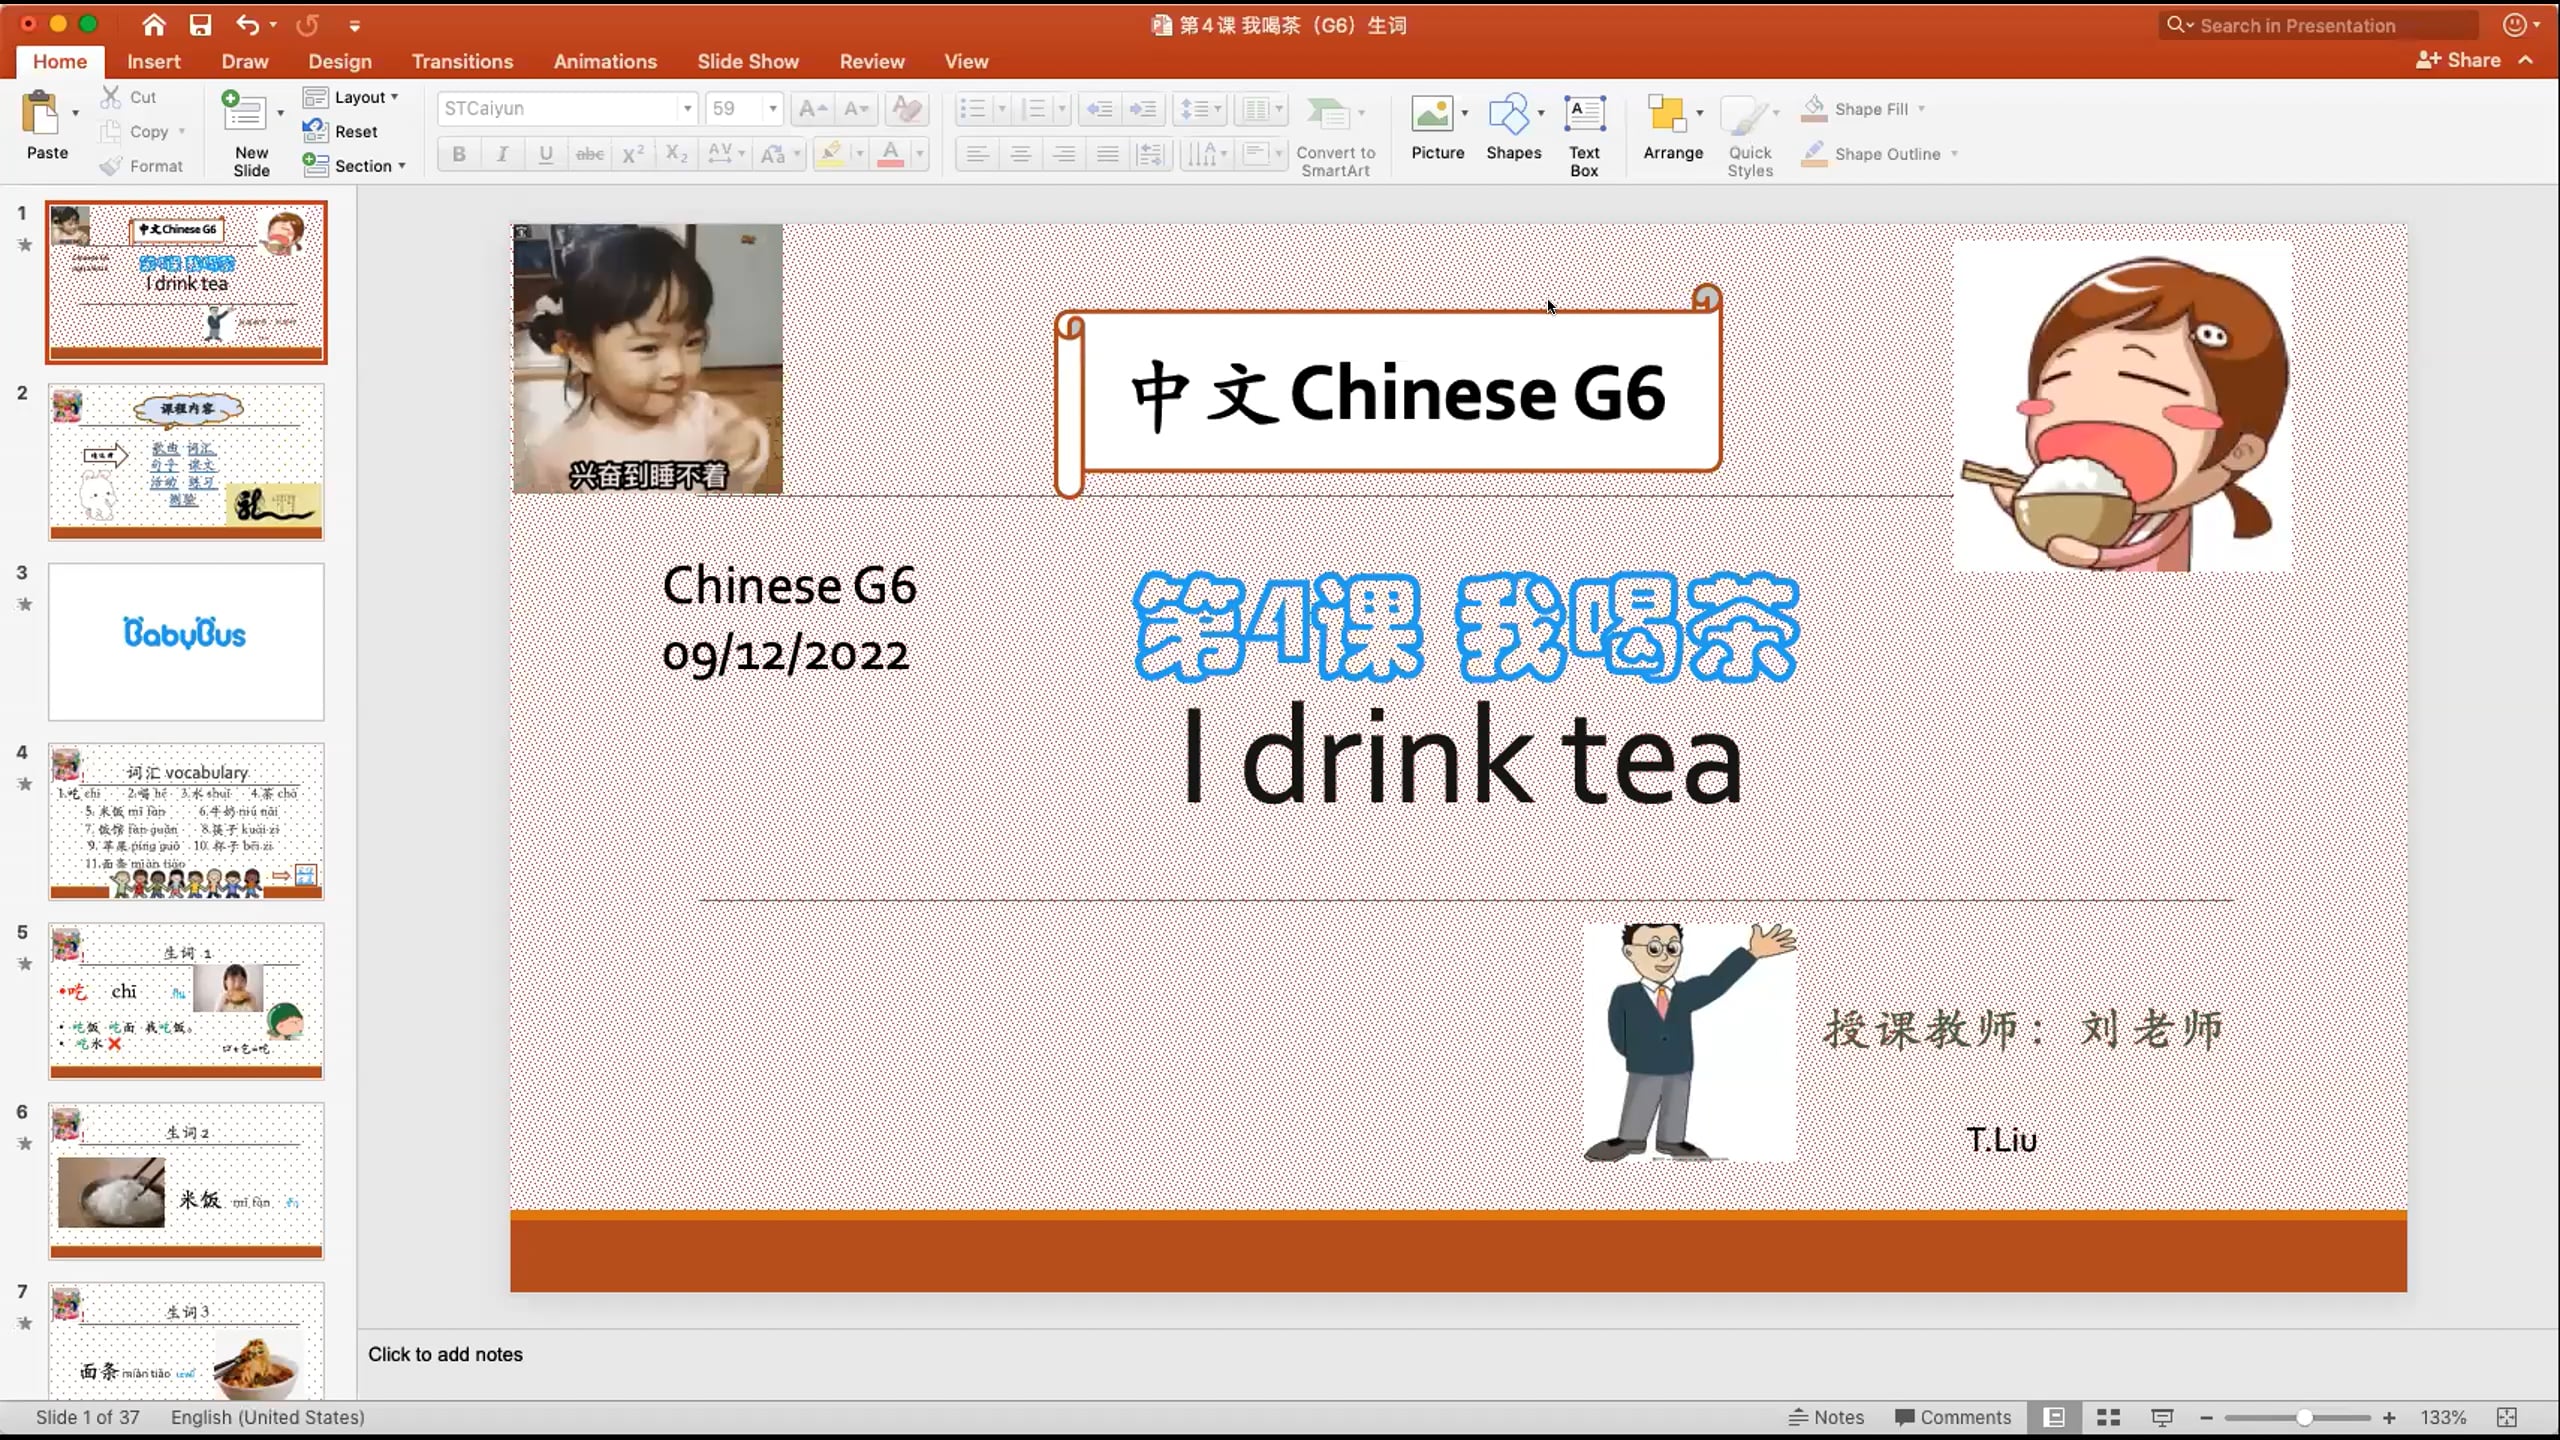The image size is (2560, 1440).
Task: Switch to the Slide Show tab
Action: [747, 61]
